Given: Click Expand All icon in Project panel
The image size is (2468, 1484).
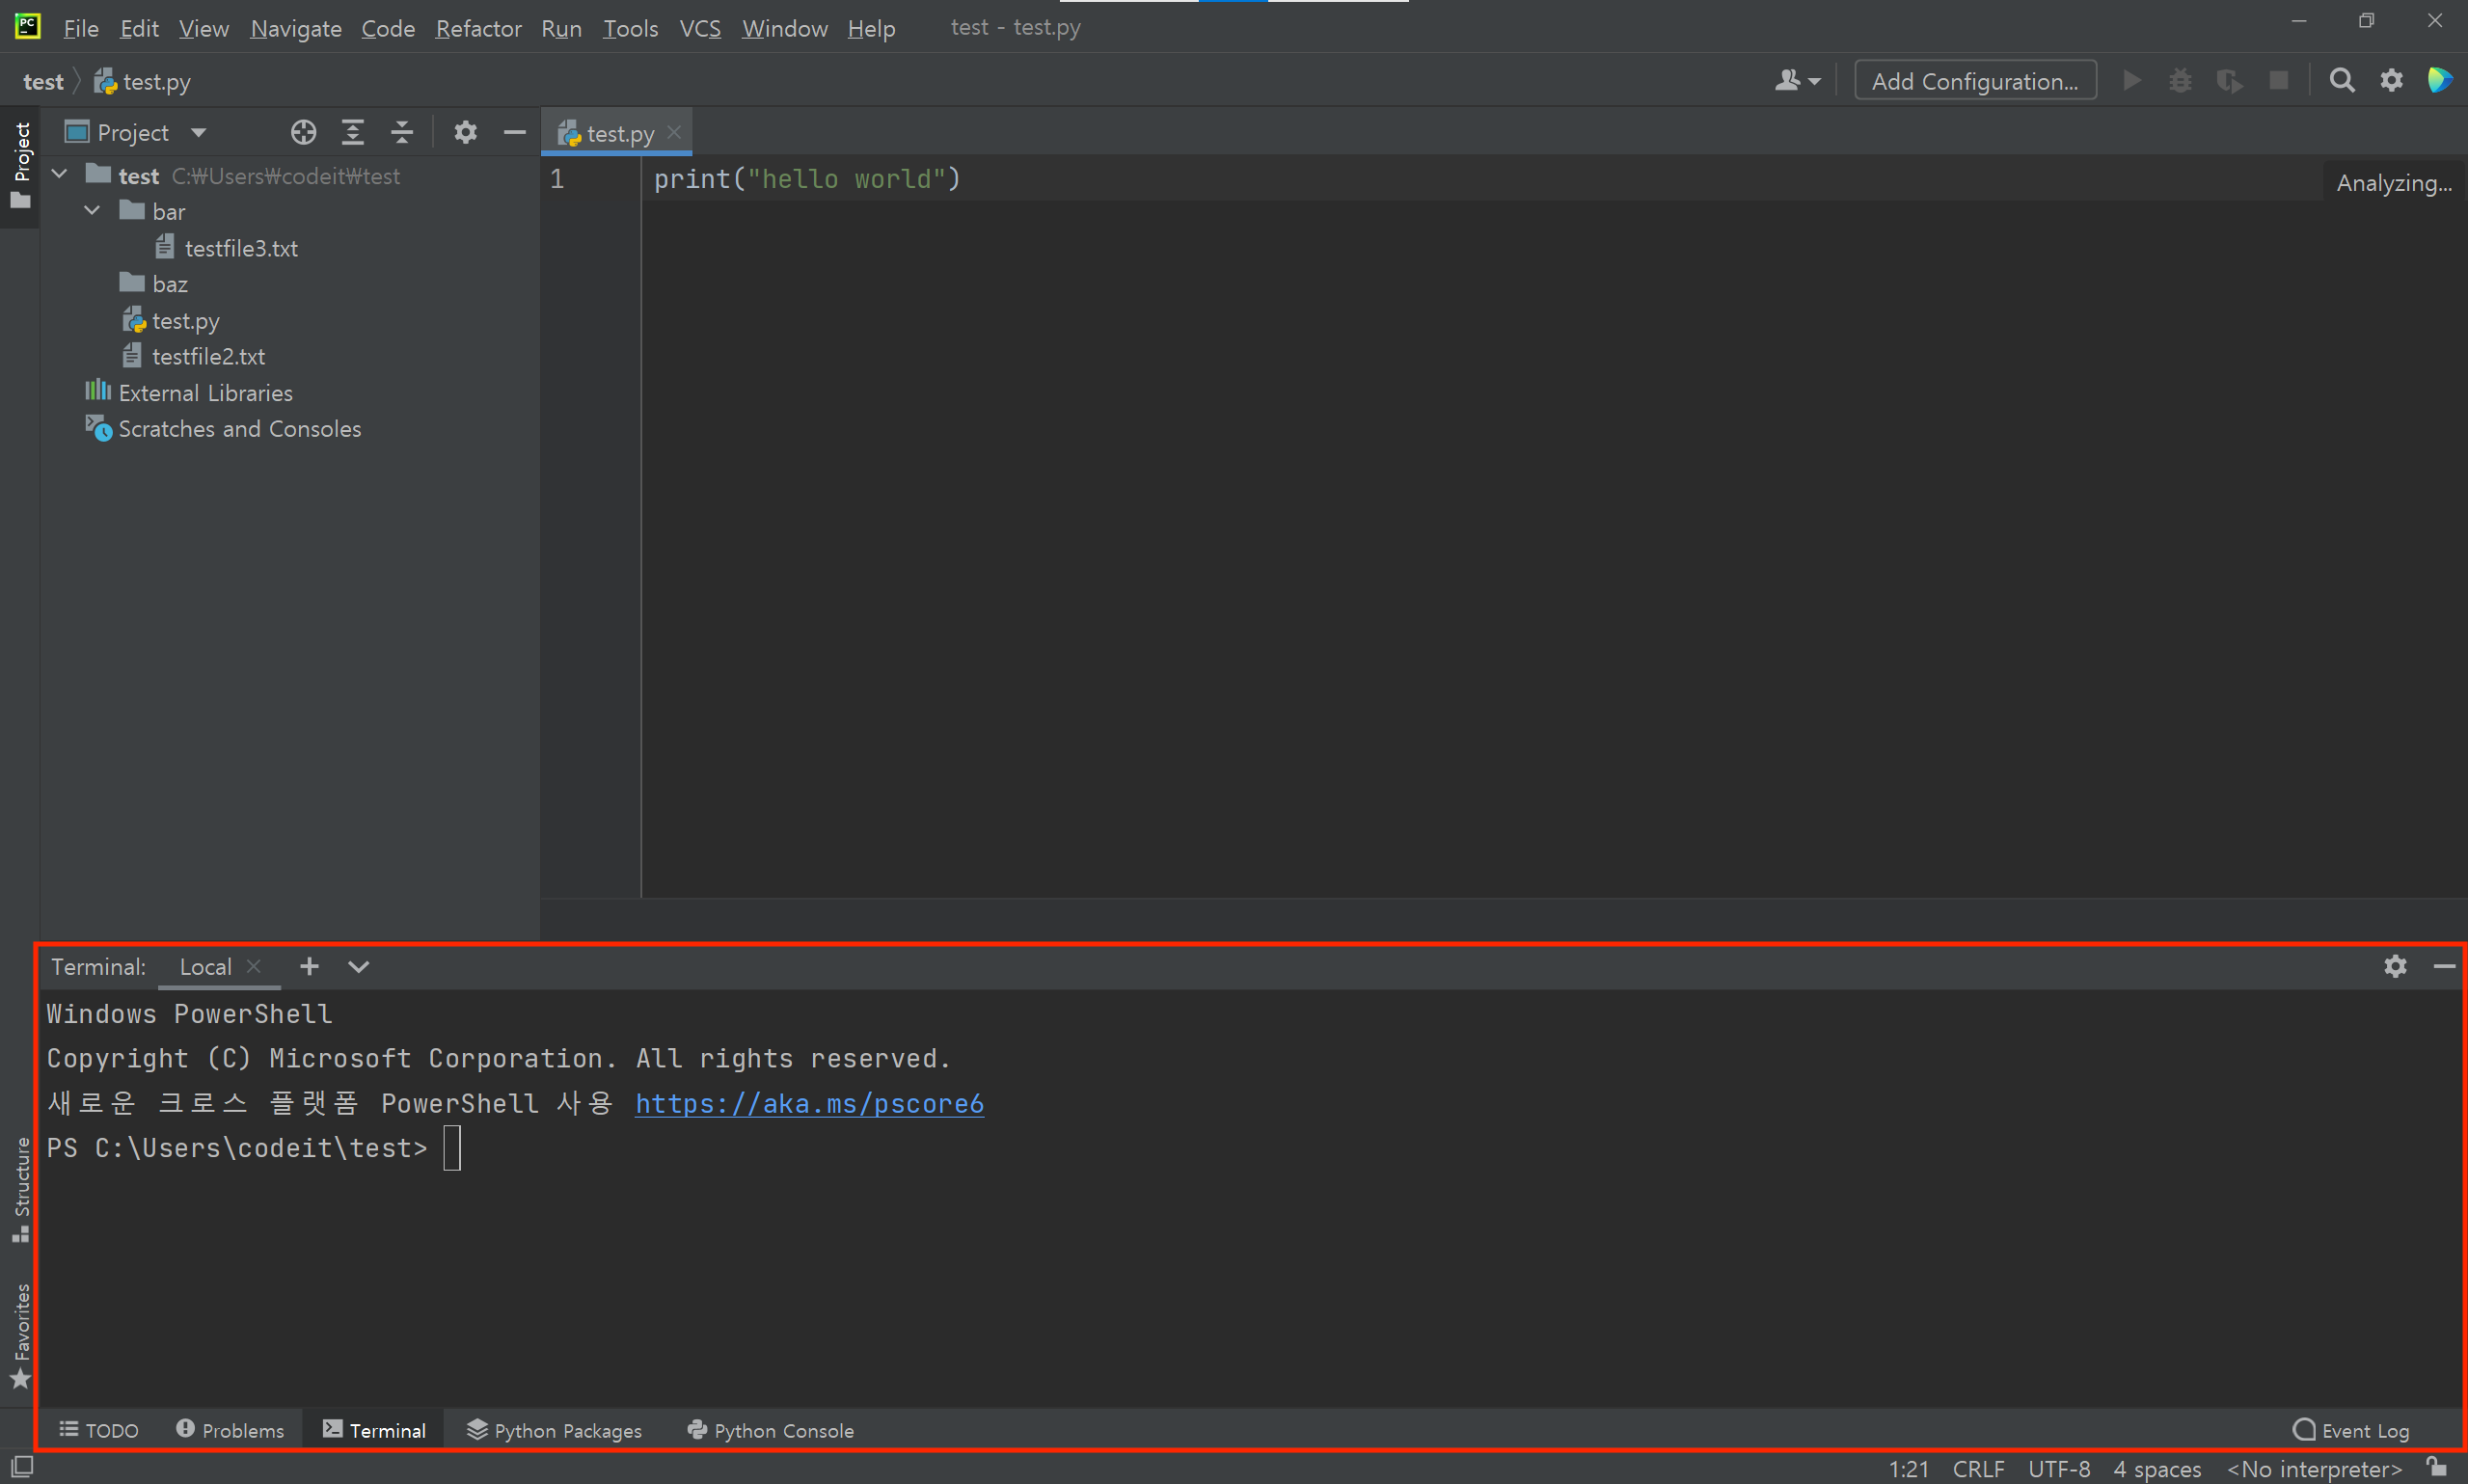Looking at the screenshot, I should pos(353,132).
